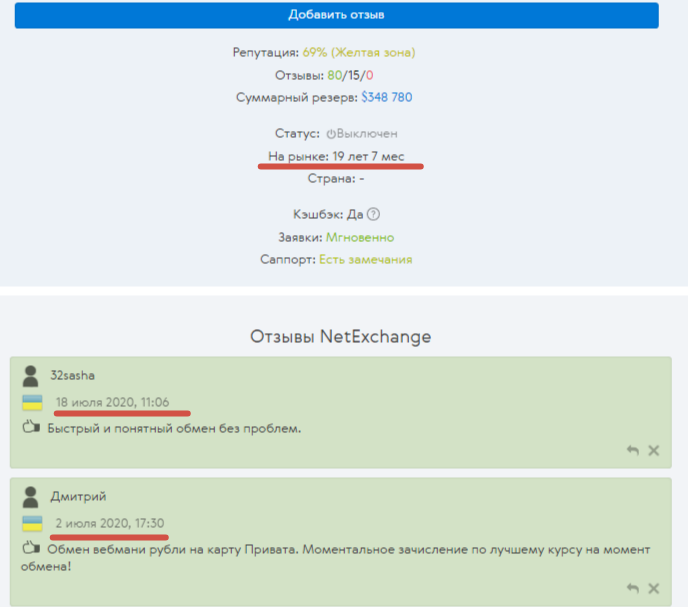
Task: Click the heading Отзывы NetExchange
Action: point(340,337)
